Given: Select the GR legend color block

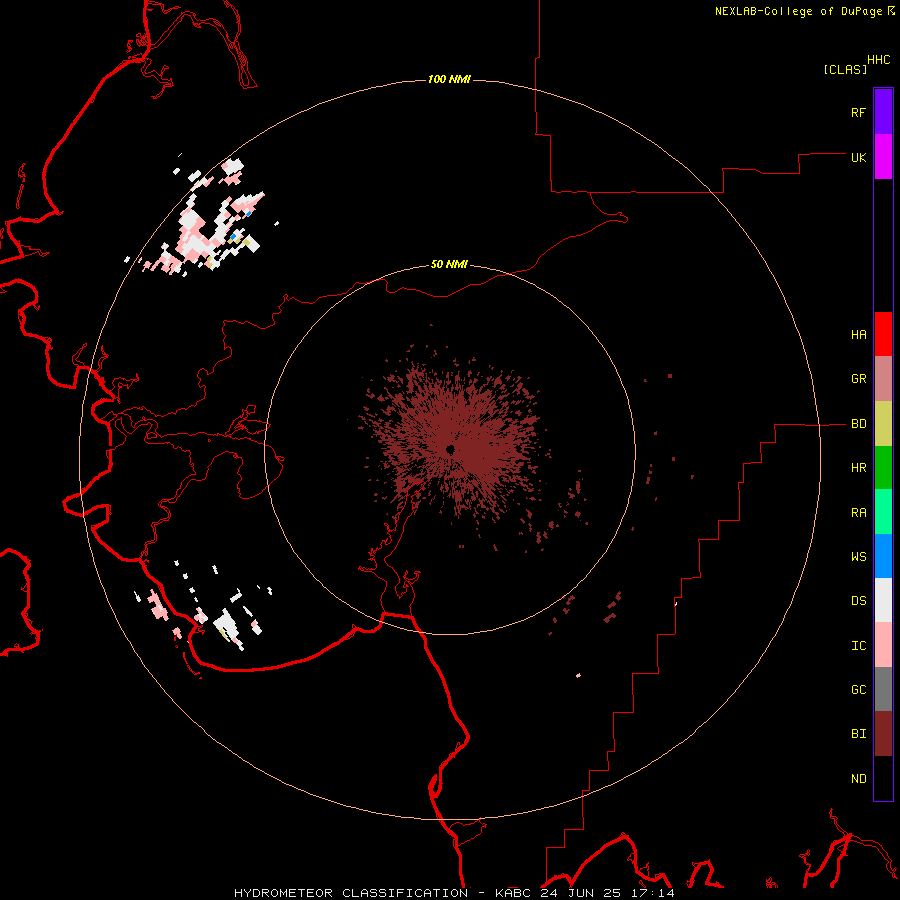Looking at the screenshot, I should tap(883, 379).
